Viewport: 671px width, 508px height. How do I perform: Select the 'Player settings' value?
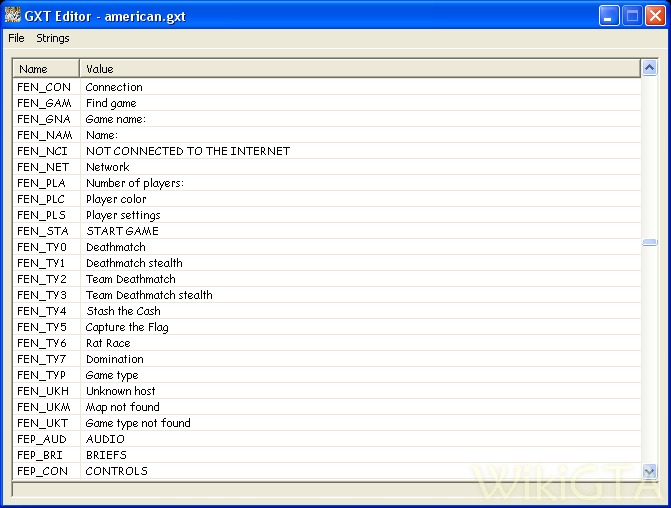pyautogui.click(x=123, y=215)
